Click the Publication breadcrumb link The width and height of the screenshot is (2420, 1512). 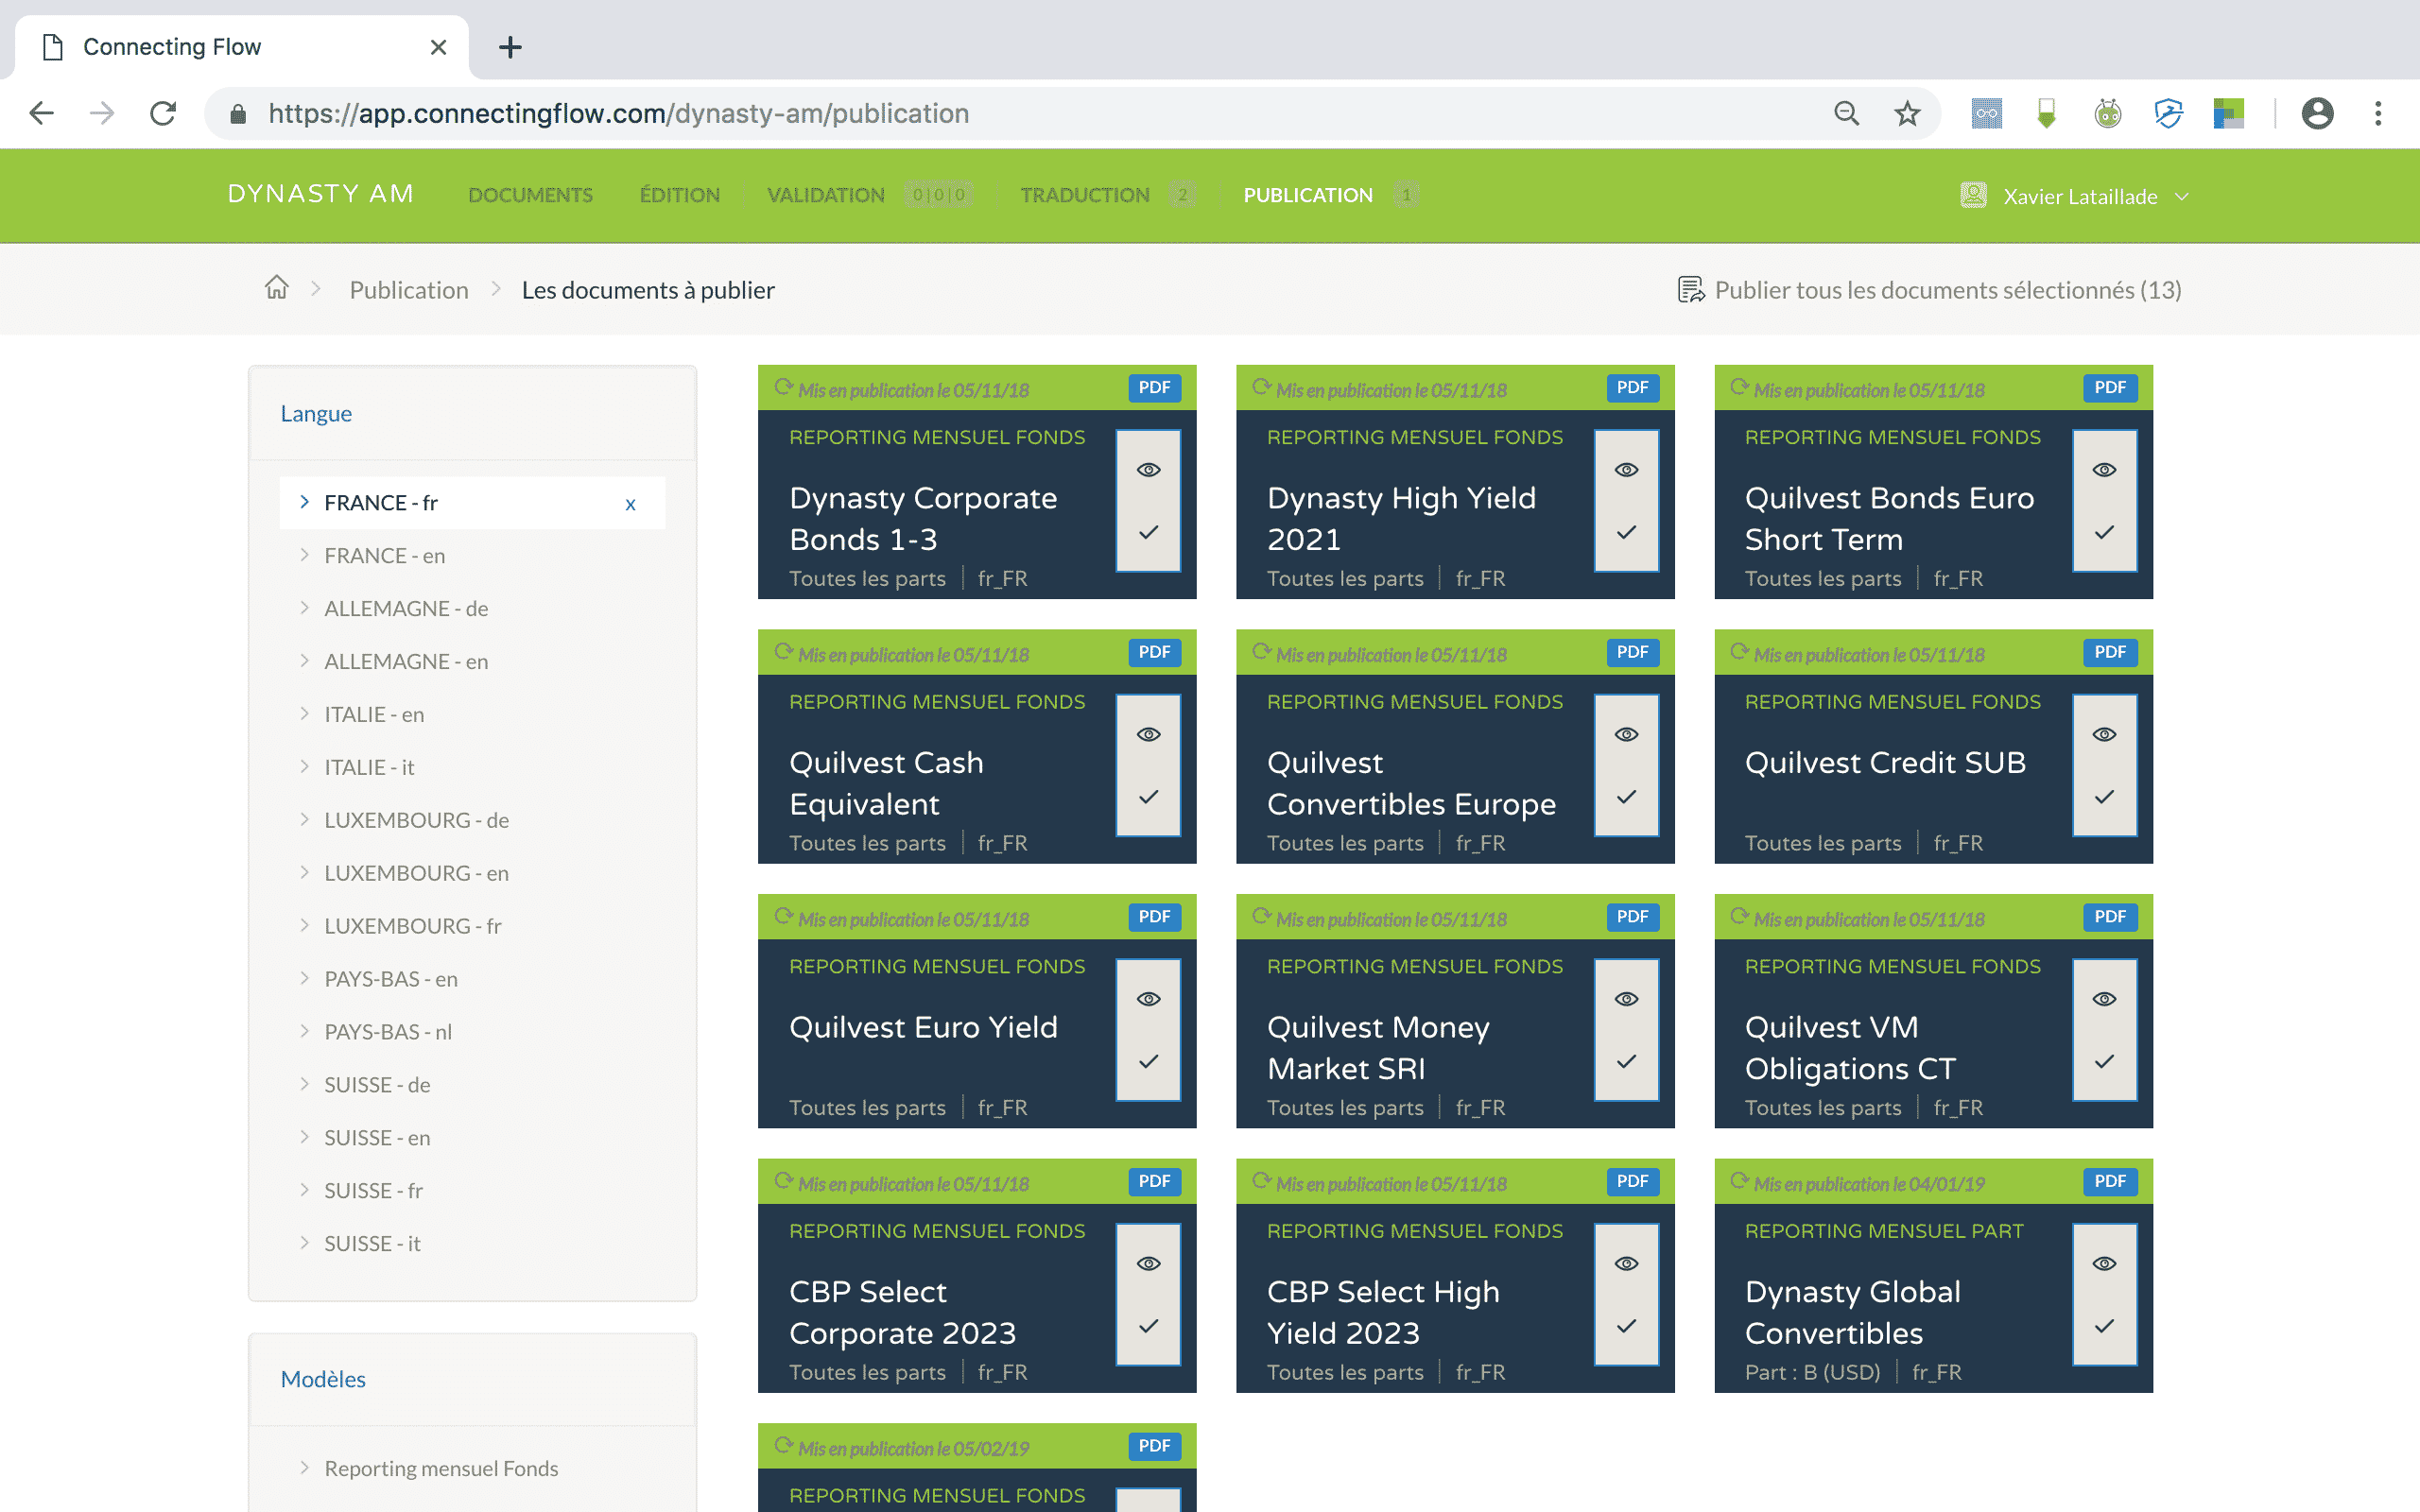(x=409, y=290)
